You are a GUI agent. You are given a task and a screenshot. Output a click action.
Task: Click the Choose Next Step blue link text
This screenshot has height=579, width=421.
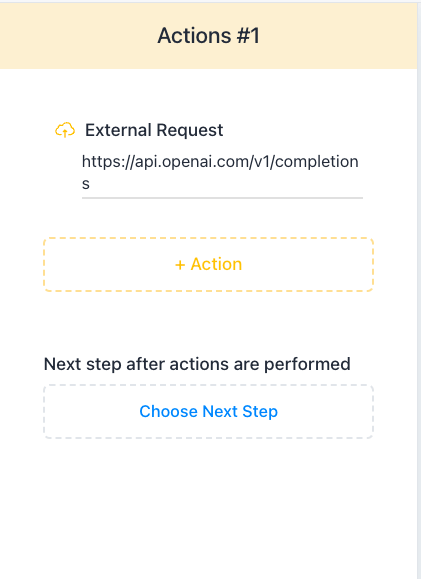[209, 411]
